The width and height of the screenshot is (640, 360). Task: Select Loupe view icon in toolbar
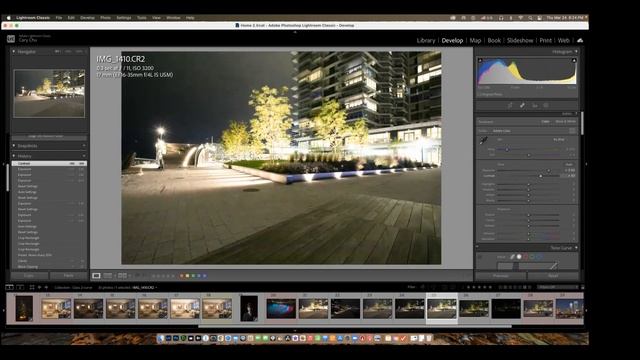(x=96, y=276)
